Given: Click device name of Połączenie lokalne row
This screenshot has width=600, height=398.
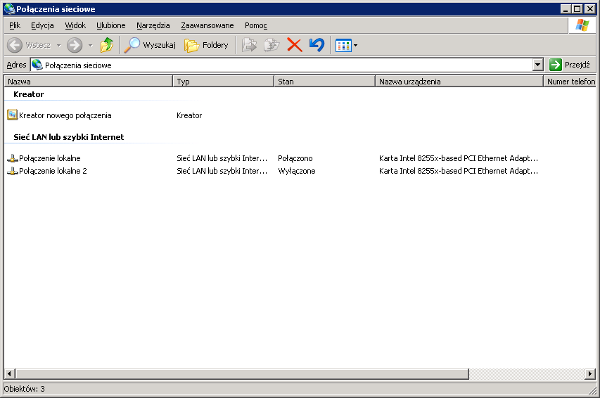Looking at the screenshot, I should (459, 158).
